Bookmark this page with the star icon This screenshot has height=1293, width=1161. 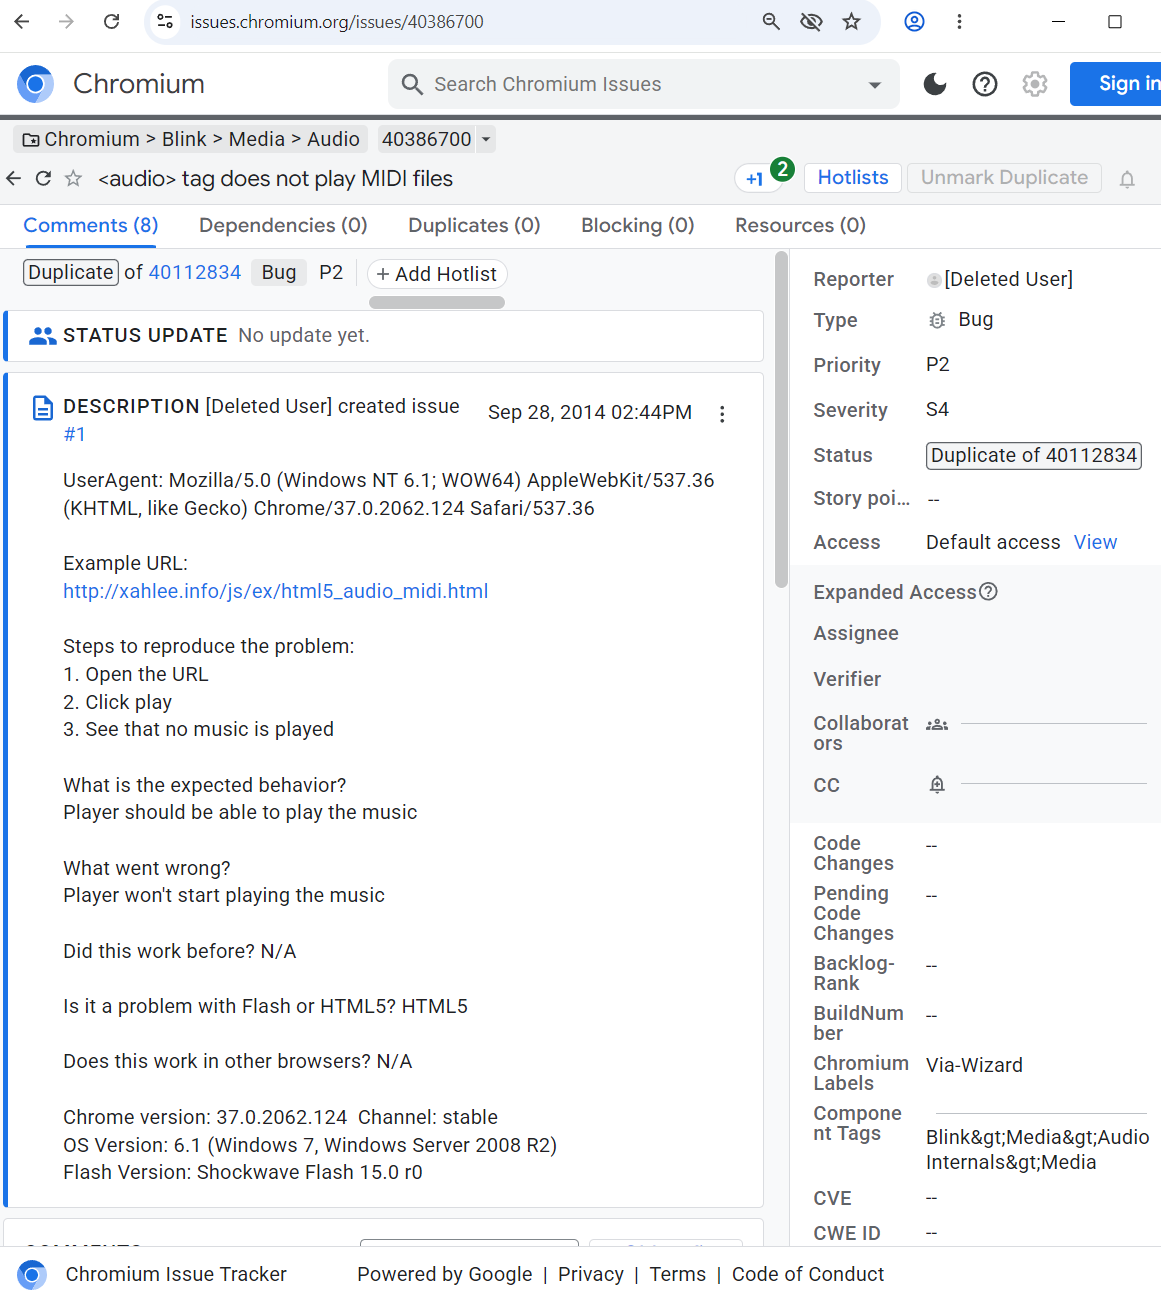pyautogui.click(x=851, y=21)
